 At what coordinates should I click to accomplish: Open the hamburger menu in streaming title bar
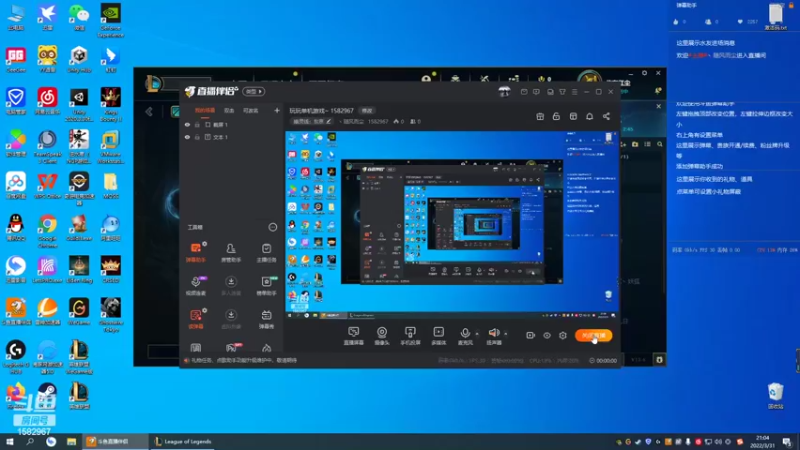[x=574, y=92]
